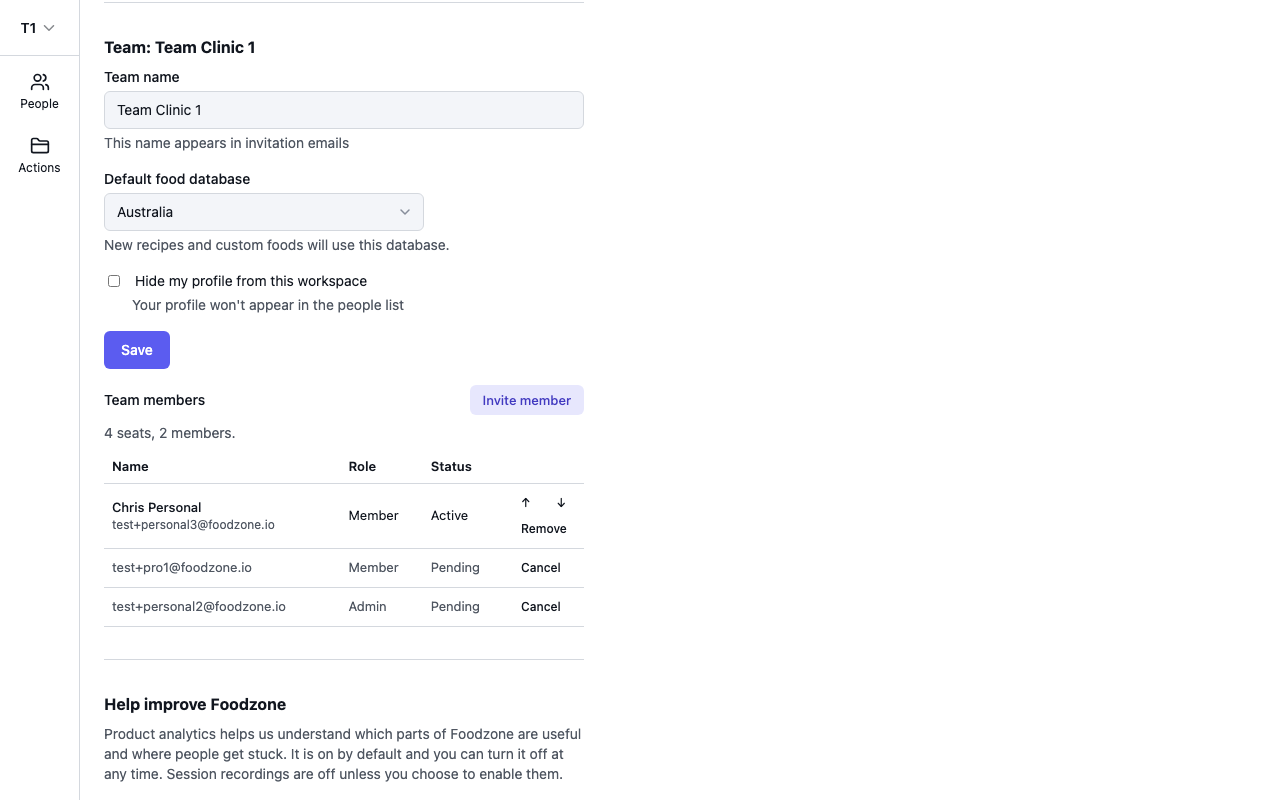Click the Name column header

point(130,467)
